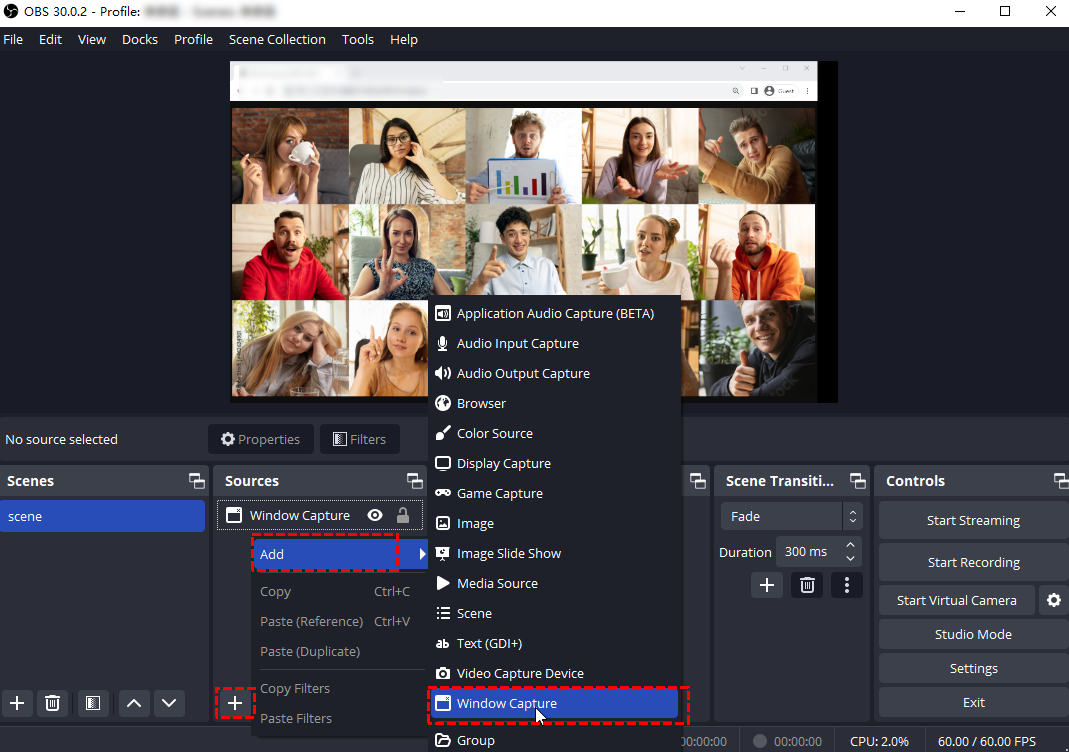Select the scene named 'scene'
Image resolution: width=1069 pixels, height=752 pixels.
[x=103, y=515]
